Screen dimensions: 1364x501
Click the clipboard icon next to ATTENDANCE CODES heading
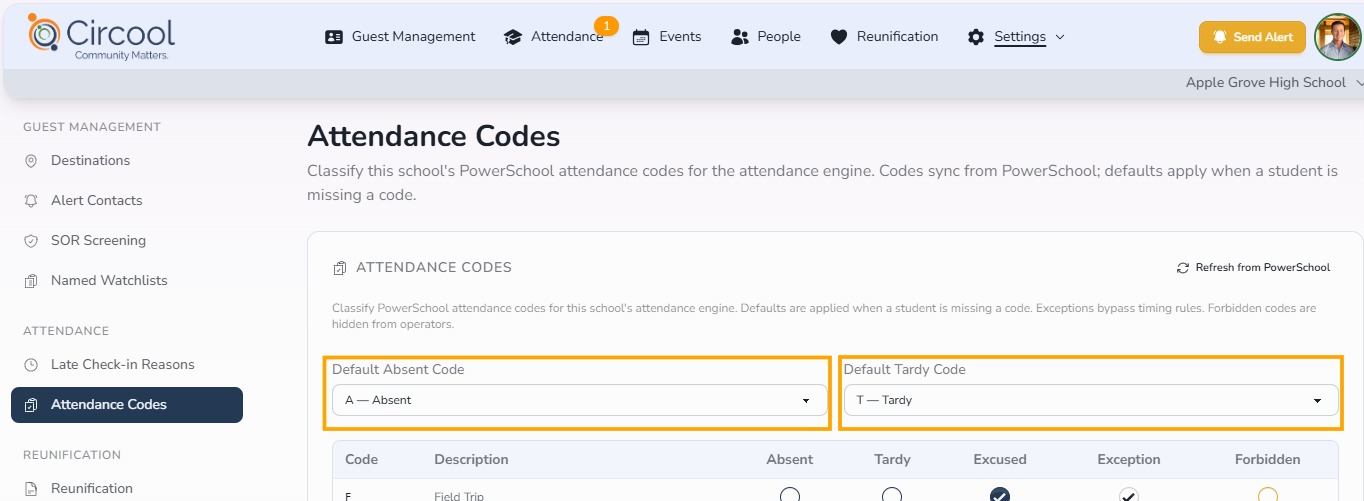pyautogui.click(x=340, y=268)
